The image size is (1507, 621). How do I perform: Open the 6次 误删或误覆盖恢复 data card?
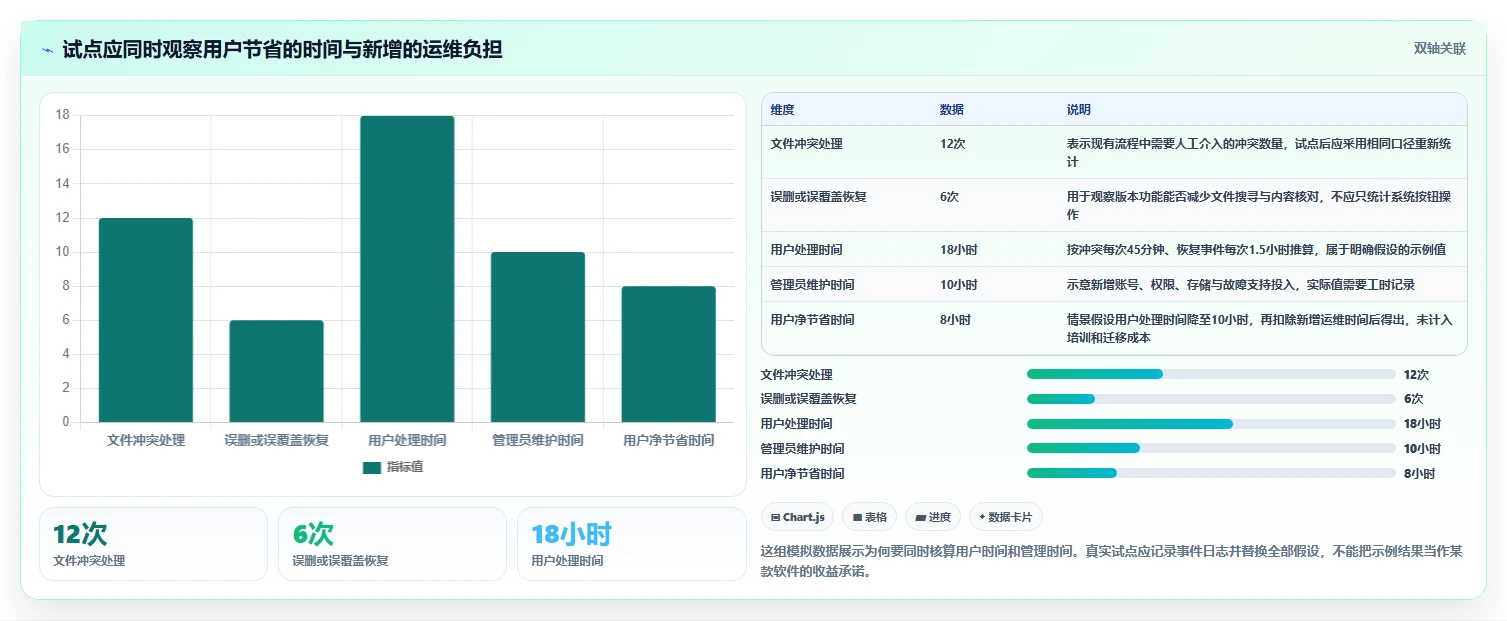(392, 544)
